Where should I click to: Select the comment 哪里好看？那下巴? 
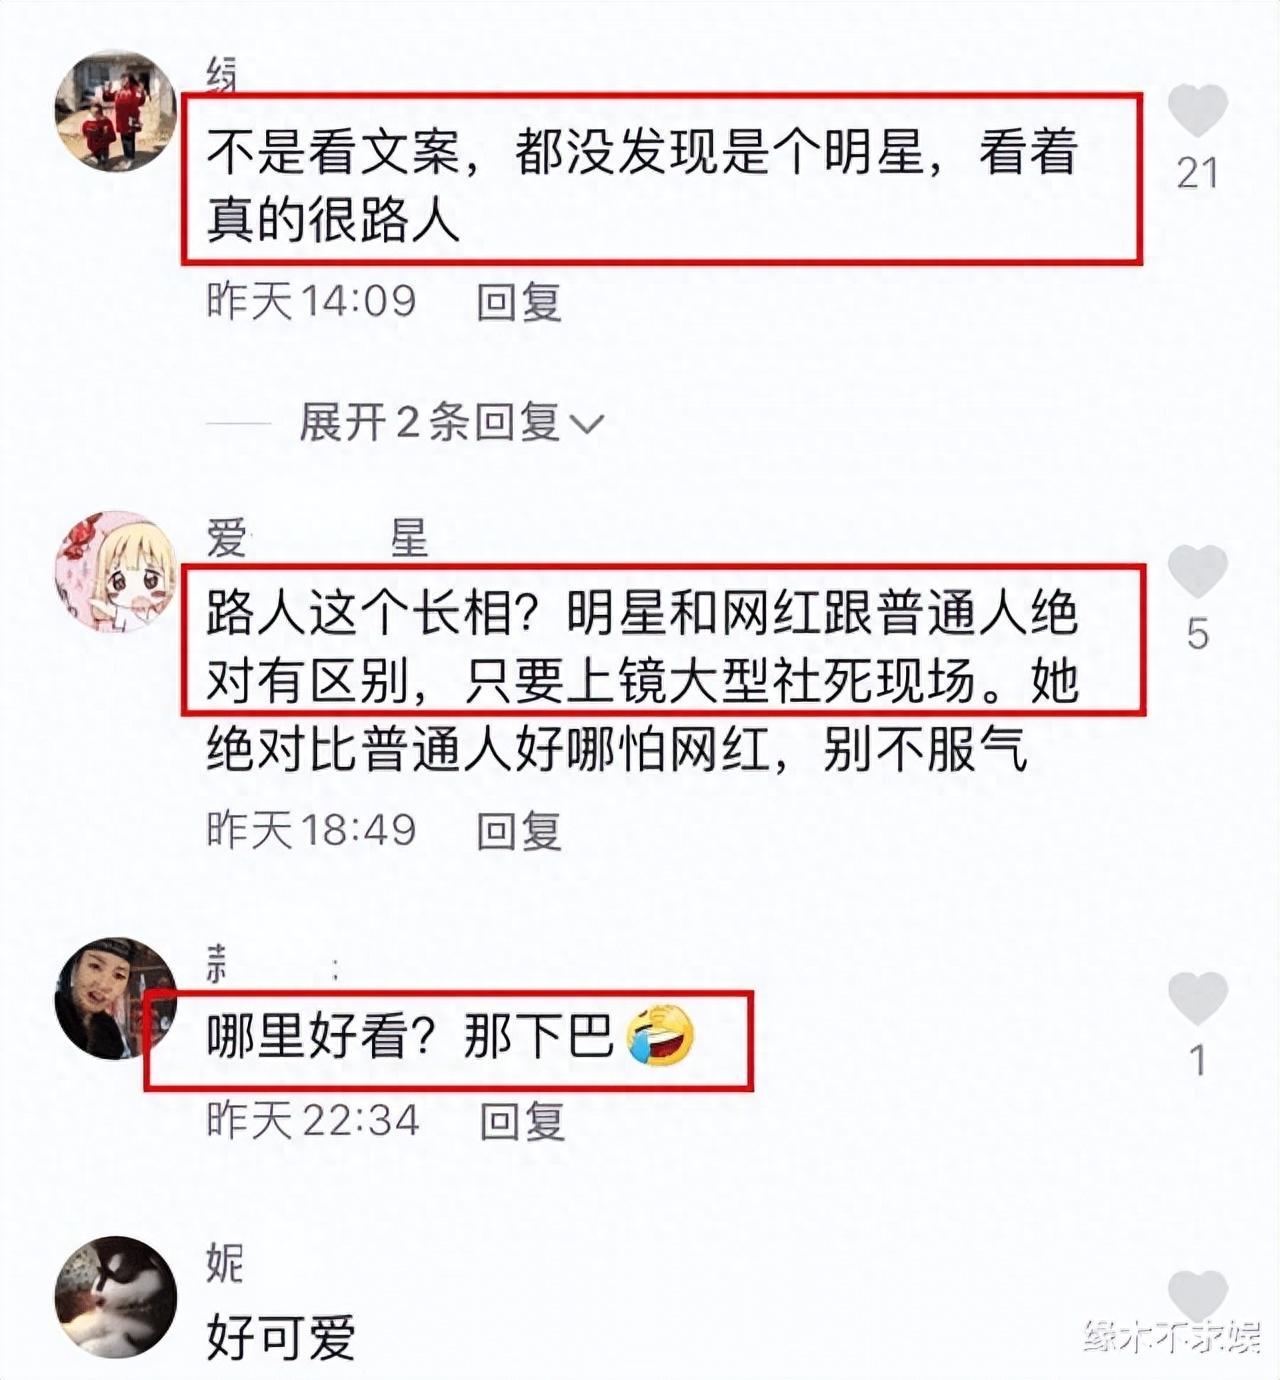[x=450, y=1036]
